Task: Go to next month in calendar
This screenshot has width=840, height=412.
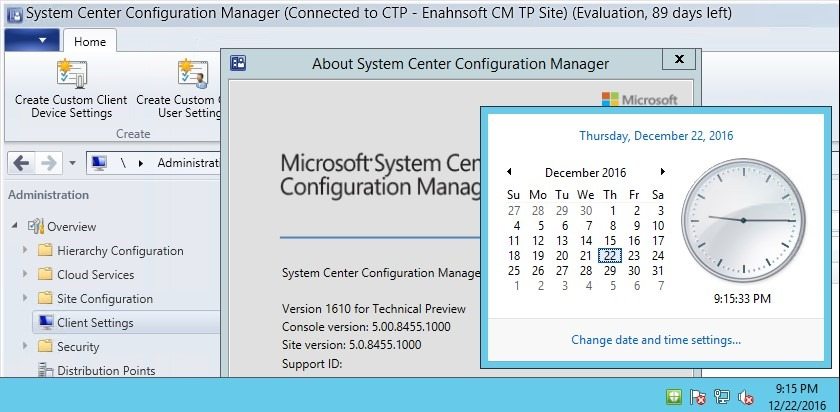Action: pyautogui.click(x=663, y=171)
